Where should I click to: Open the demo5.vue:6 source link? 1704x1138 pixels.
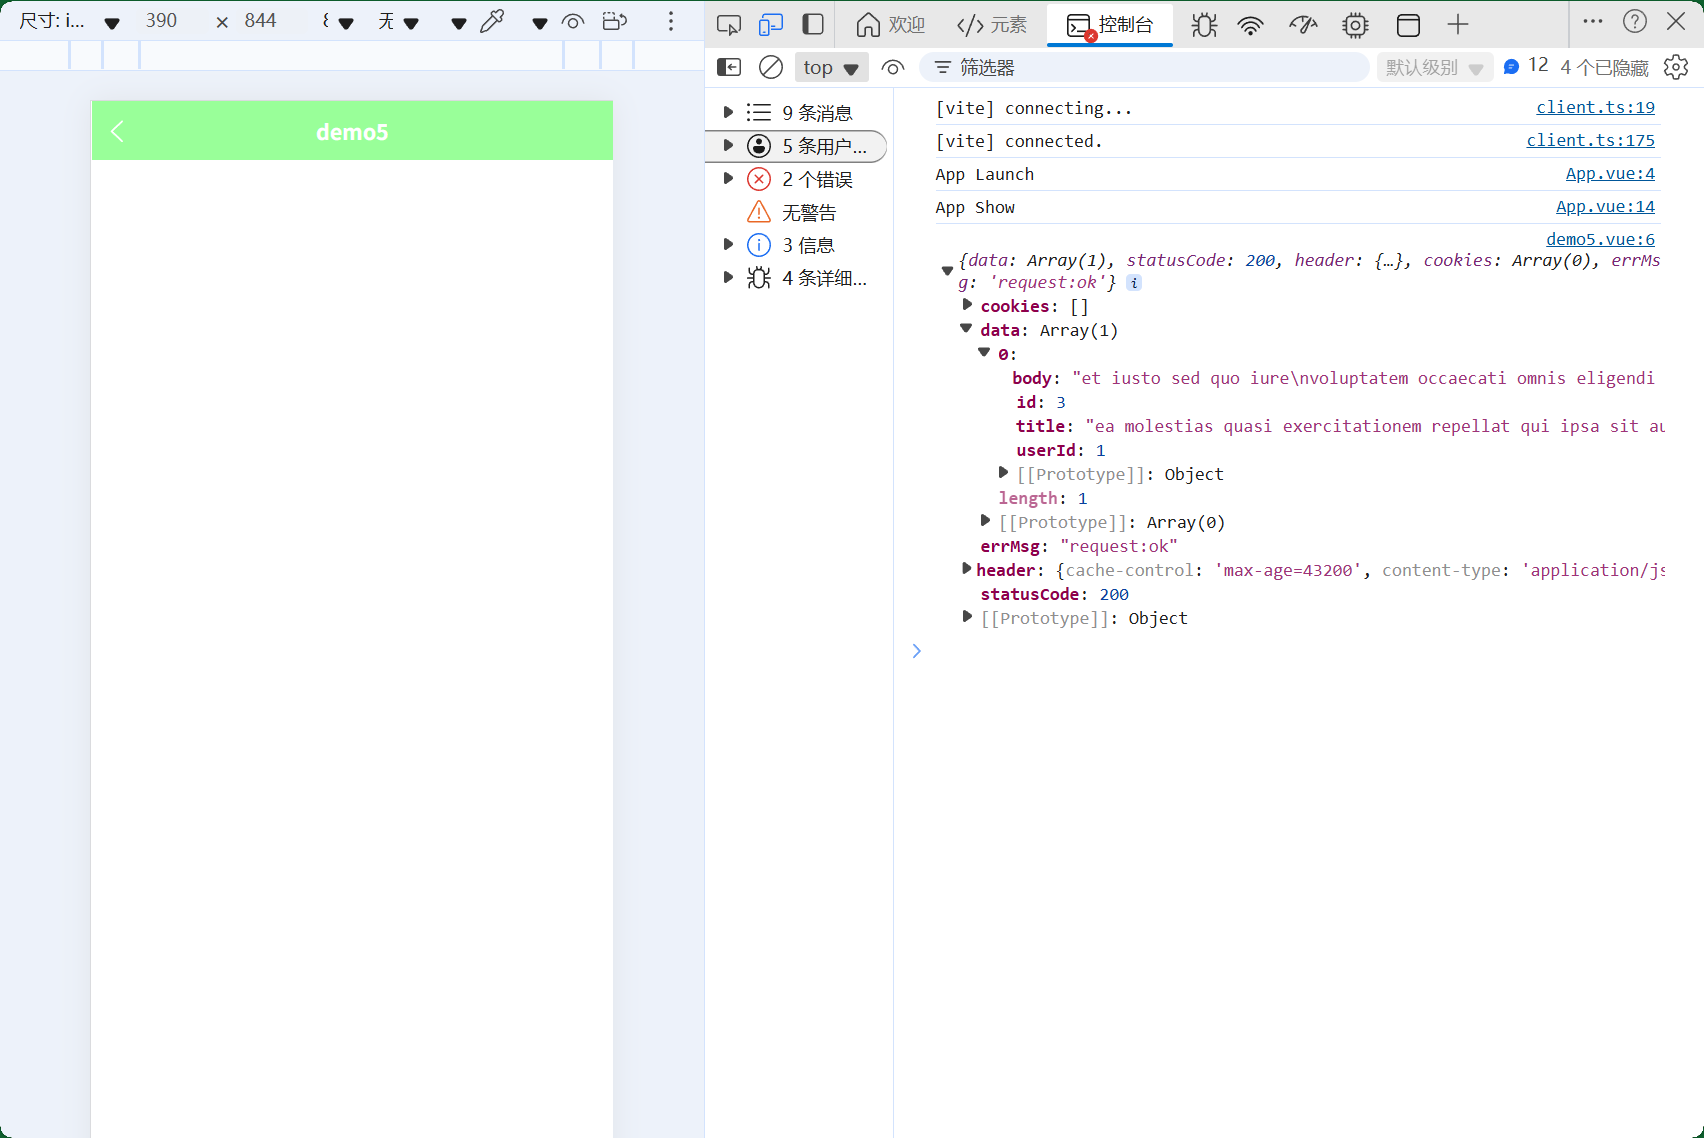[1600, 239]
